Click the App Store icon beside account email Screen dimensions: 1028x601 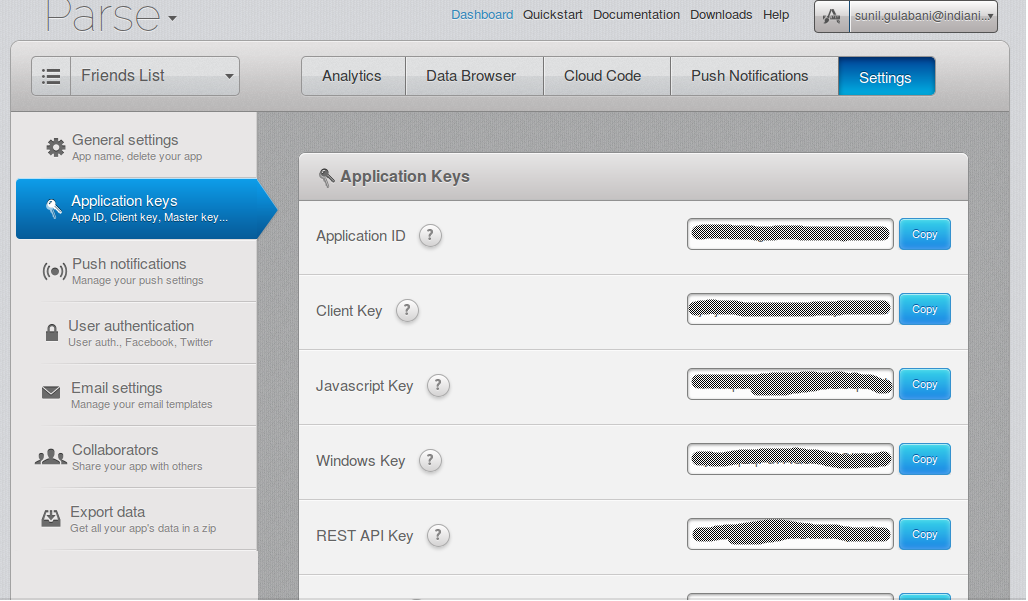click(x=832, y=16)
